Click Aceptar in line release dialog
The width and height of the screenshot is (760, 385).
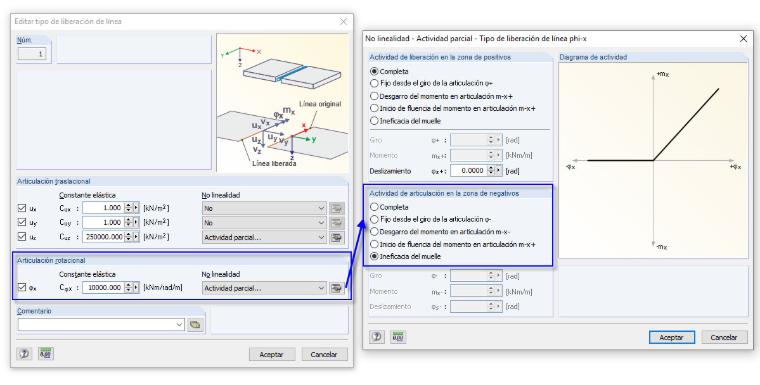pos(271,354)
